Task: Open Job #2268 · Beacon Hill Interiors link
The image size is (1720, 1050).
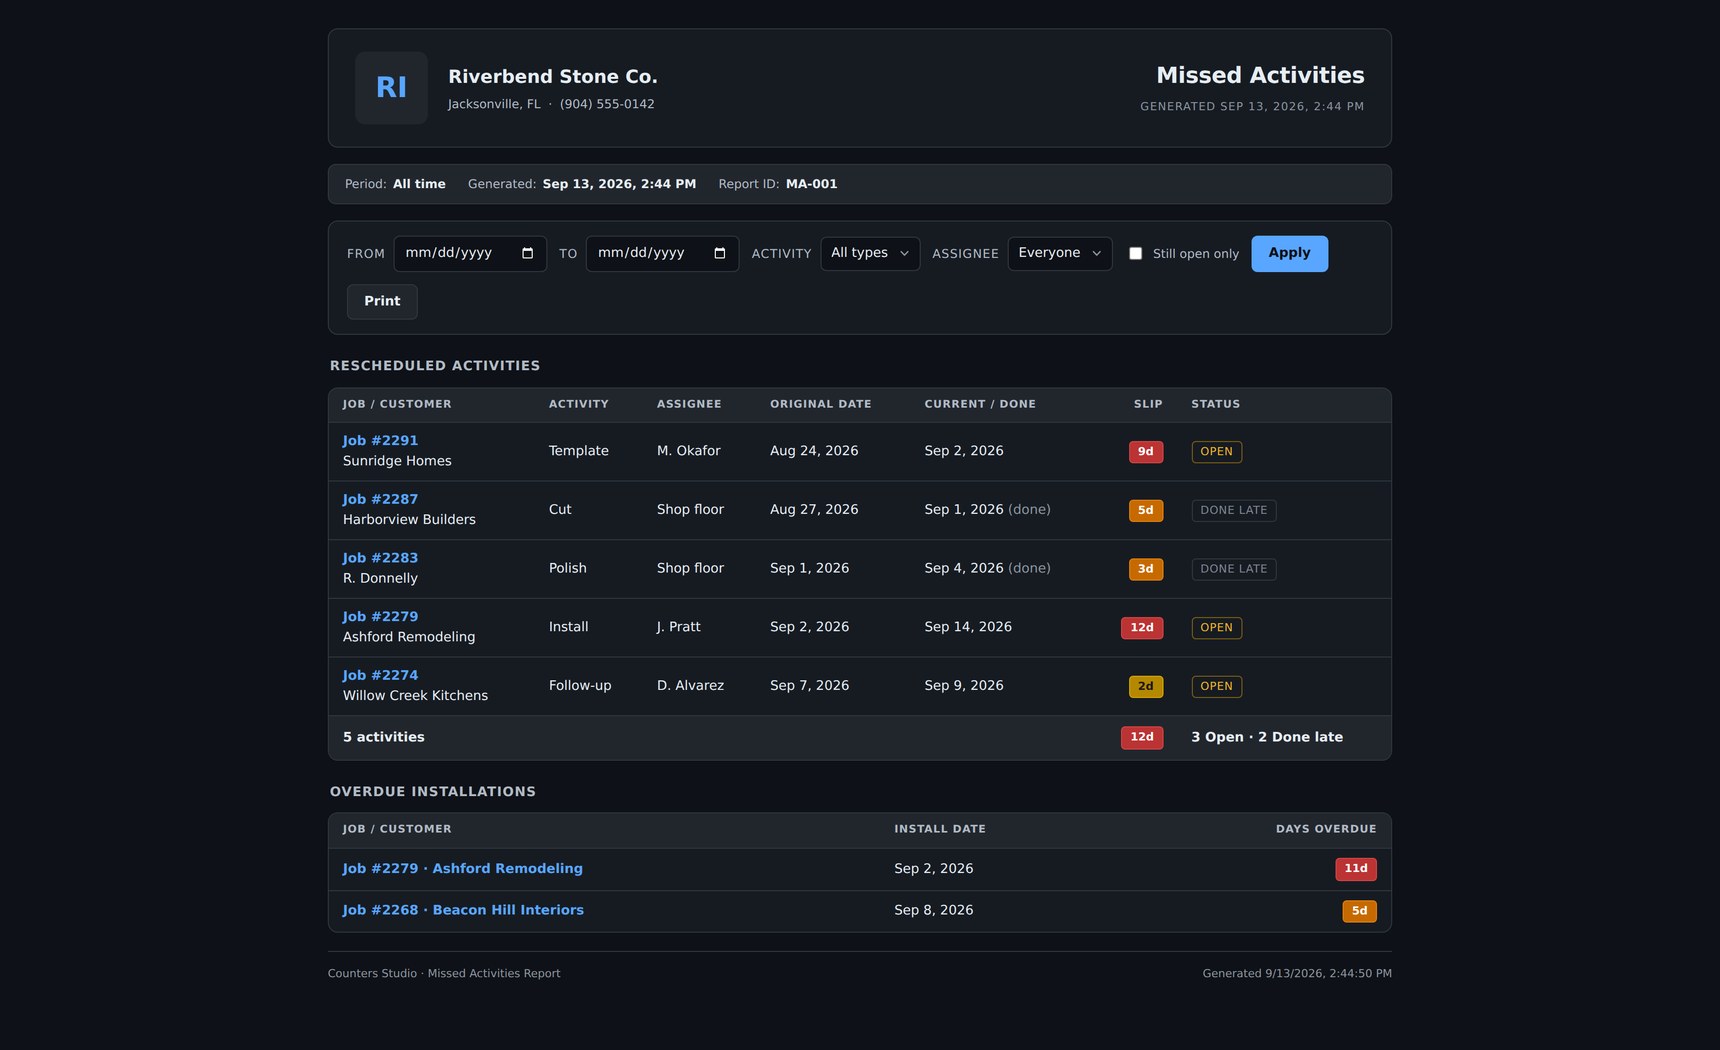Action: tap(463, 910)
